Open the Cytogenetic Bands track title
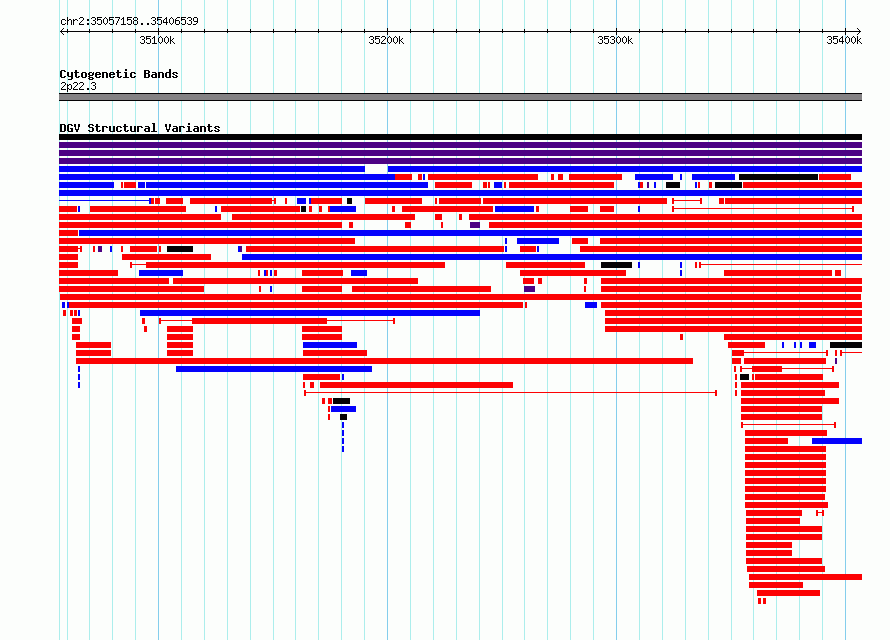This screenshot has height=640, width=890. (119, 74)
